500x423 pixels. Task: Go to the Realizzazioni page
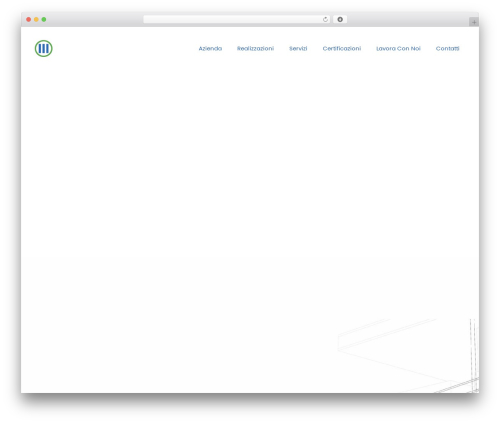[255, 49]
